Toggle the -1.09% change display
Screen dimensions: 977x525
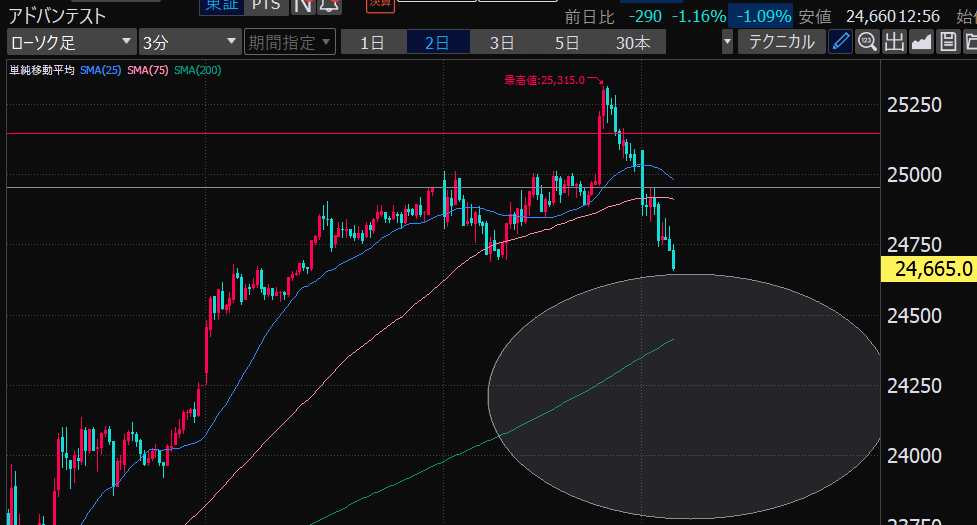point(763,17)
